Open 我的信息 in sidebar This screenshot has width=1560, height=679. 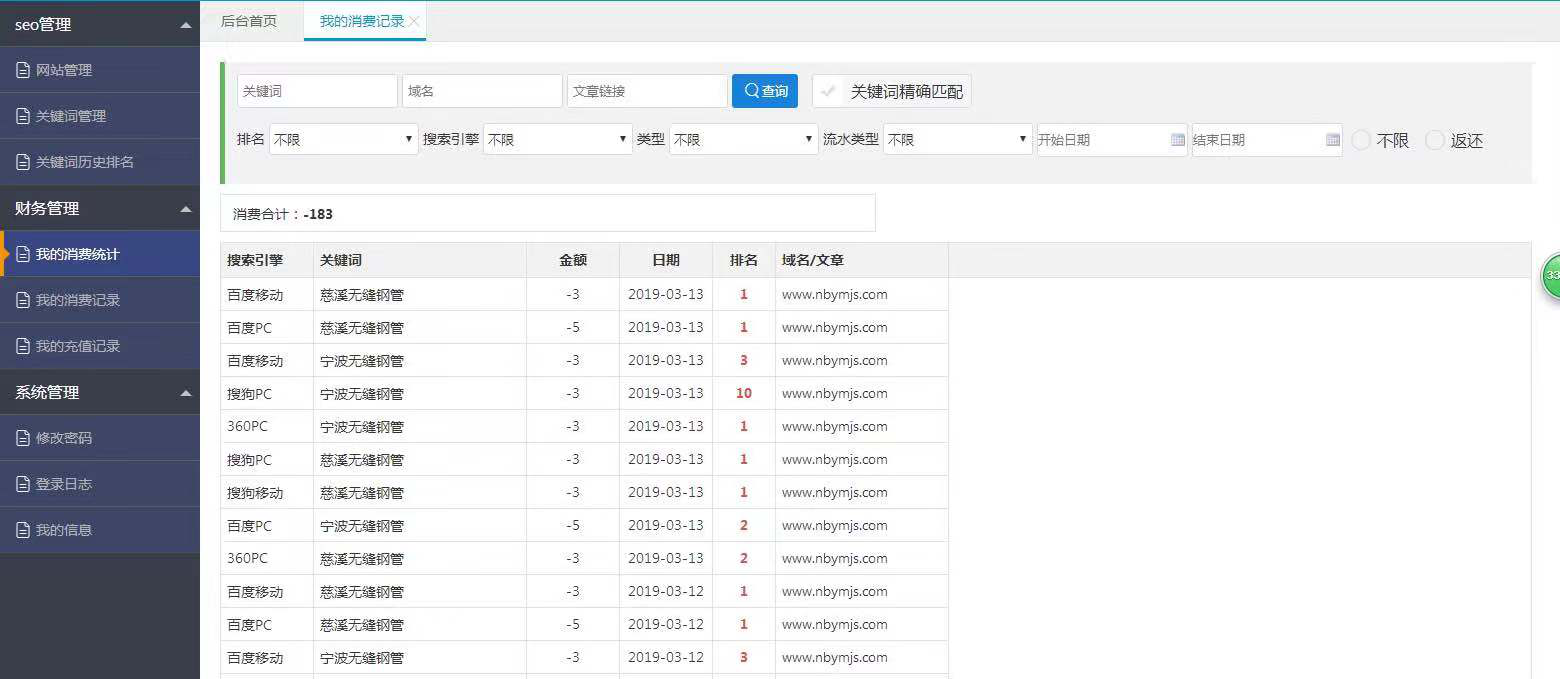[100, 530]
